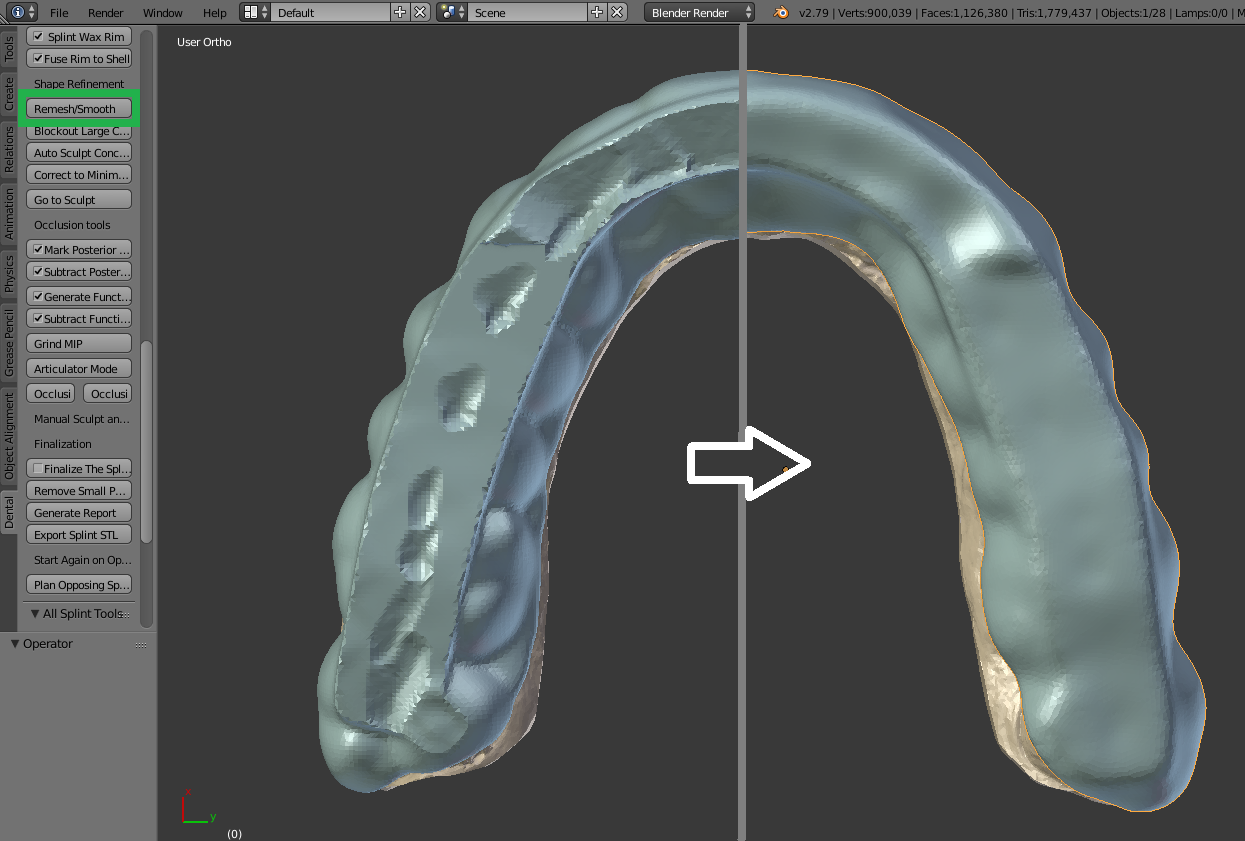Uncheck the Splint Wax Rim checkbox

pos(39,37)
